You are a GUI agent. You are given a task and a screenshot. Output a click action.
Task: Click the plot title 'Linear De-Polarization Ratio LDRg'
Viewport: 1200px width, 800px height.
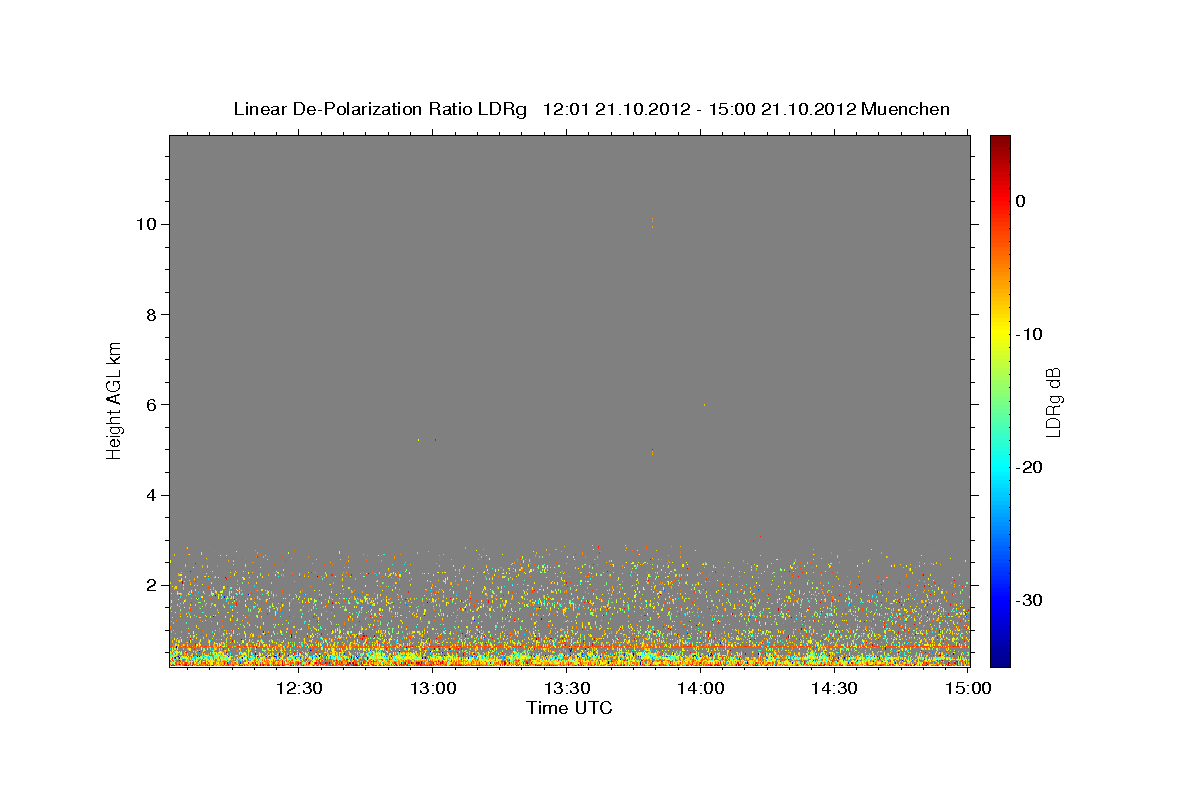click(x=379, y=109)
